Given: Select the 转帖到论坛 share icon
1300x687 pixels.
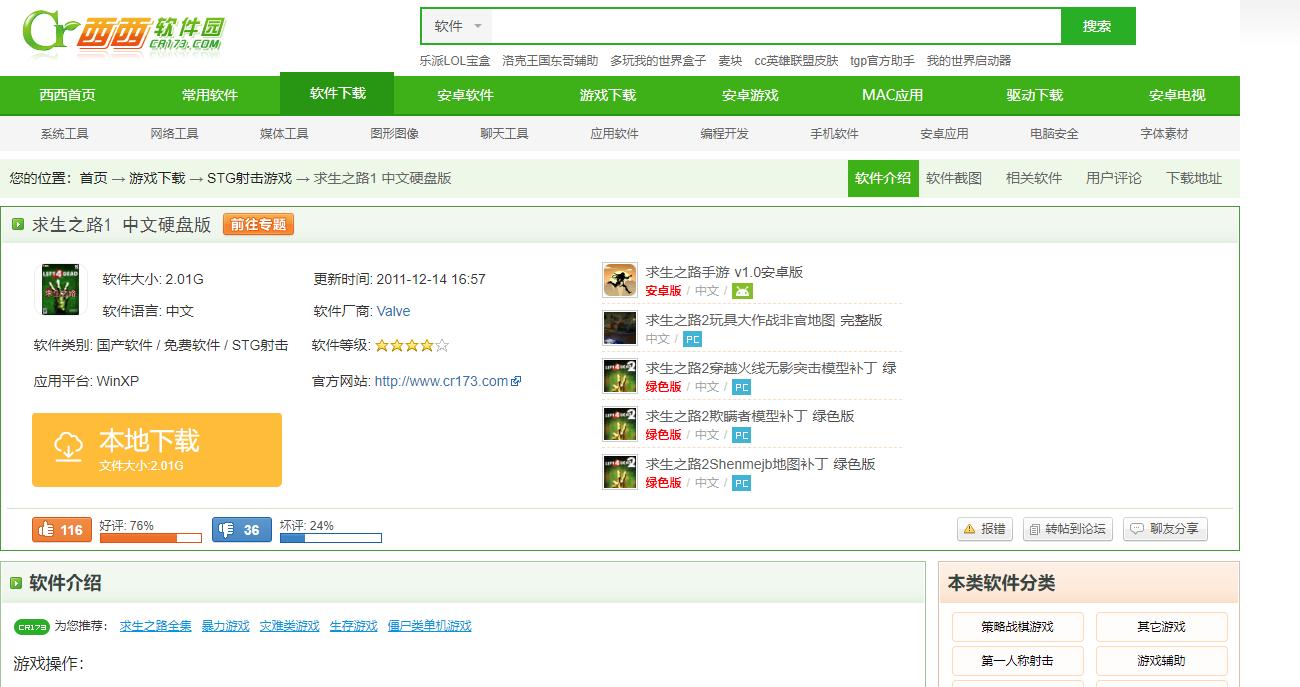Looking at the screenshot, I should (x=1035, y=530).
